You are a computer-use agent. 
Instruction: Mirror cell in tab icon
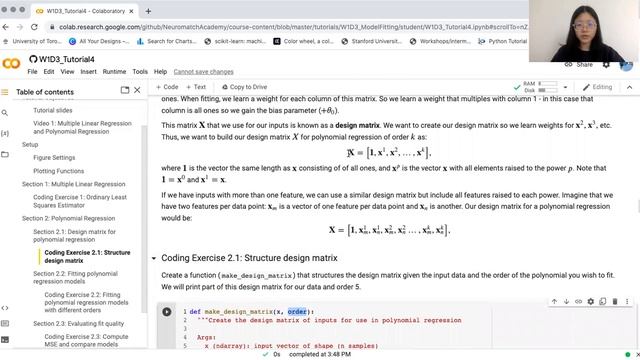603,302
